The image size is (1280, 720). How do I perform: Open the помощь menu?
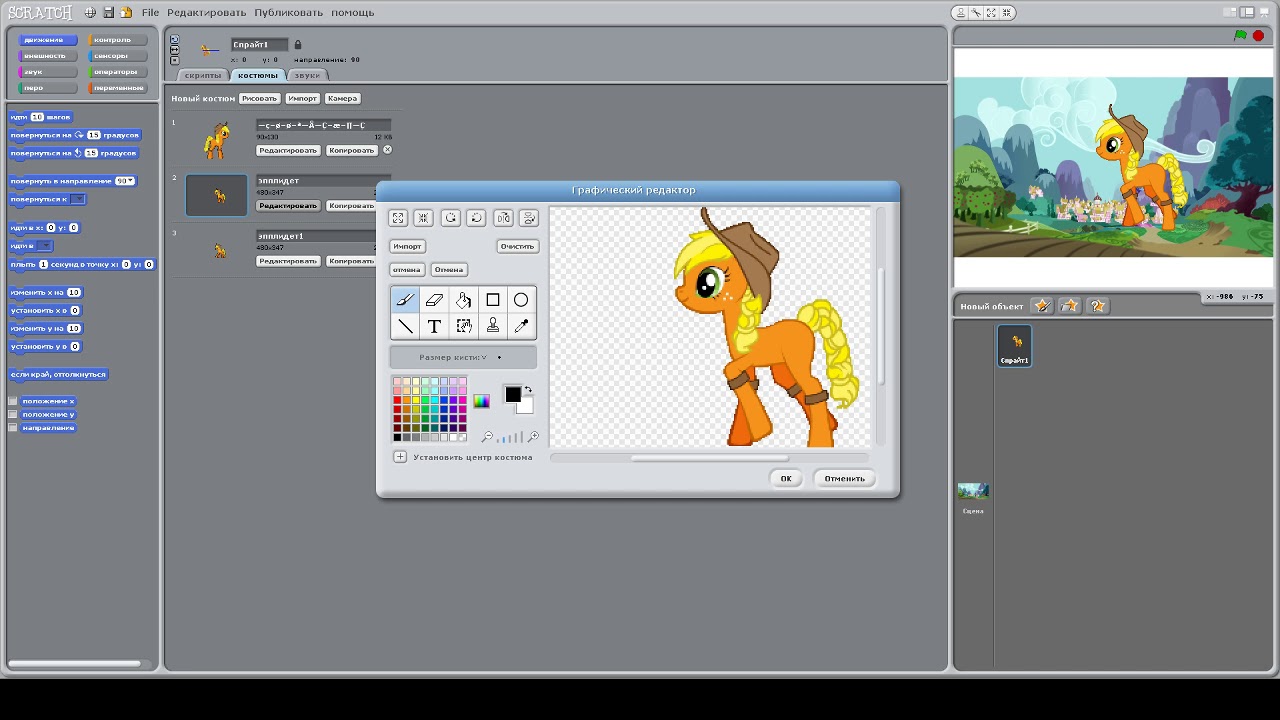click(352, 13)
